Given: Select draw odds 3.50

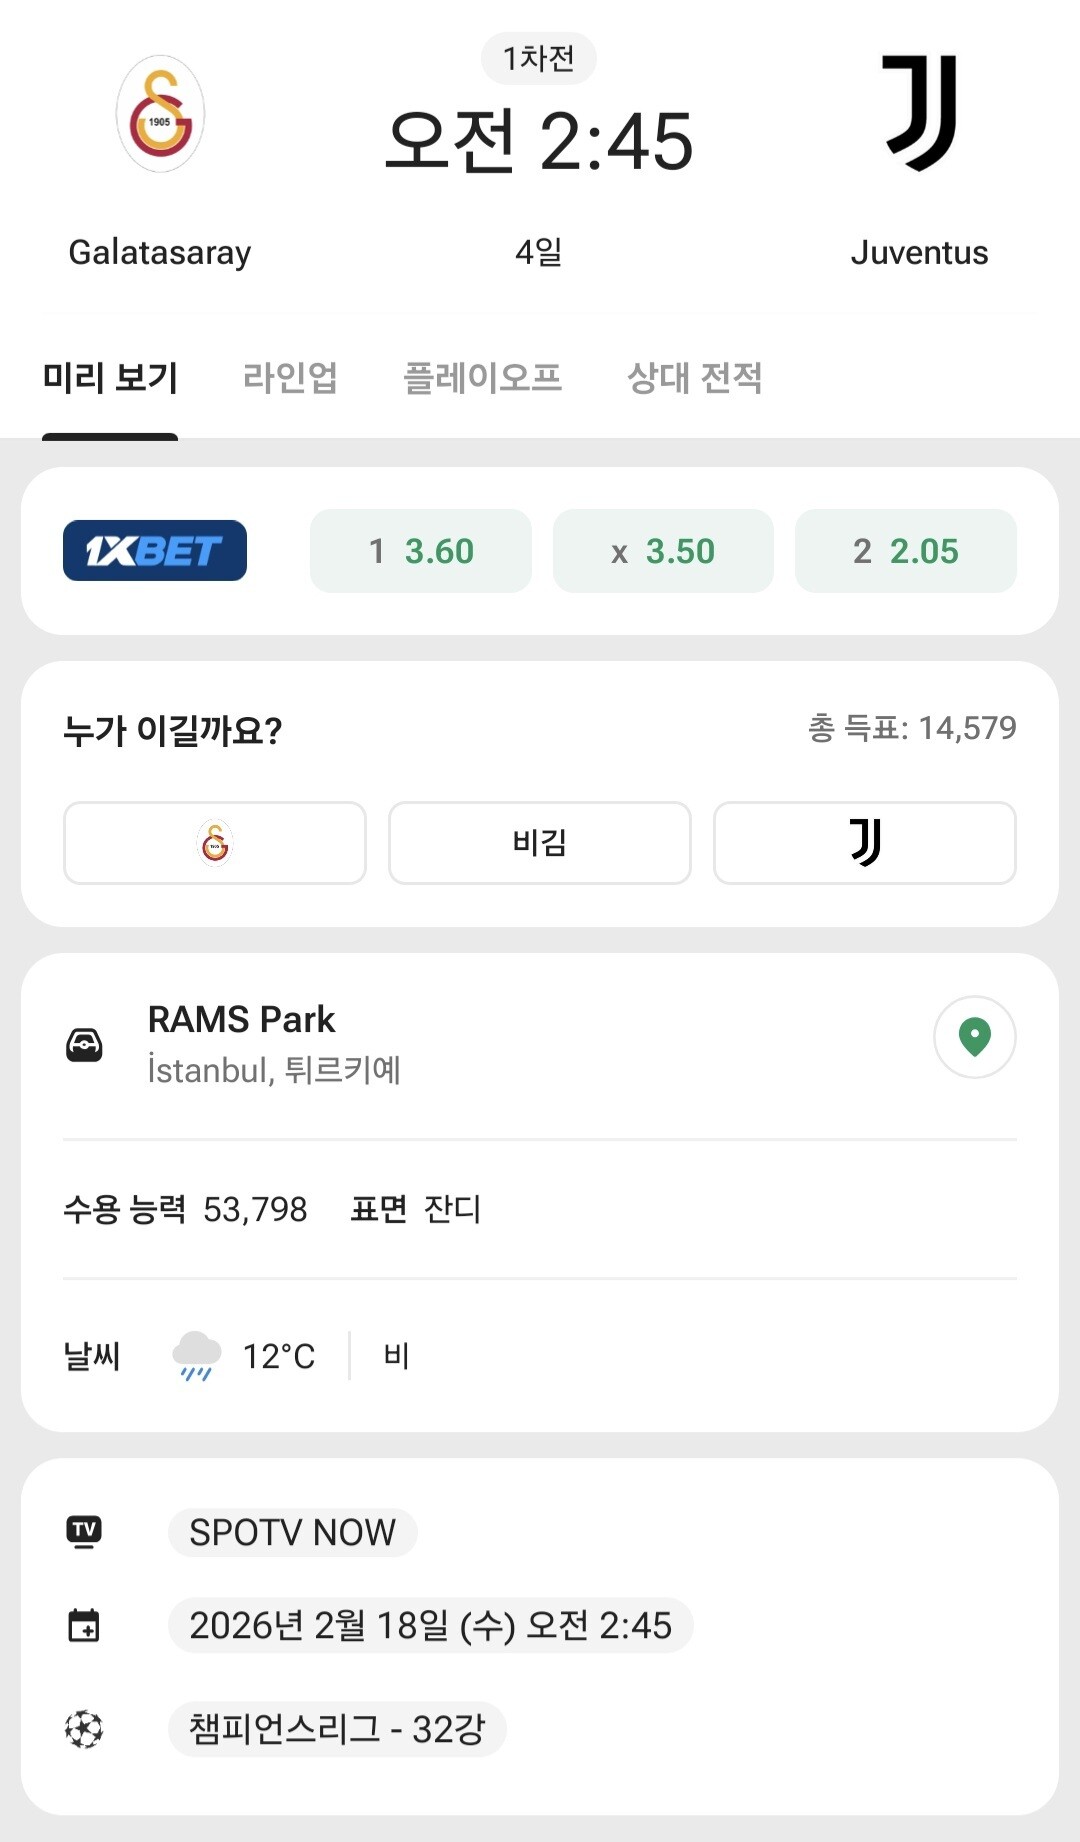Looking at the screenshot, I should pyautogui.click(x=663, y=551).
